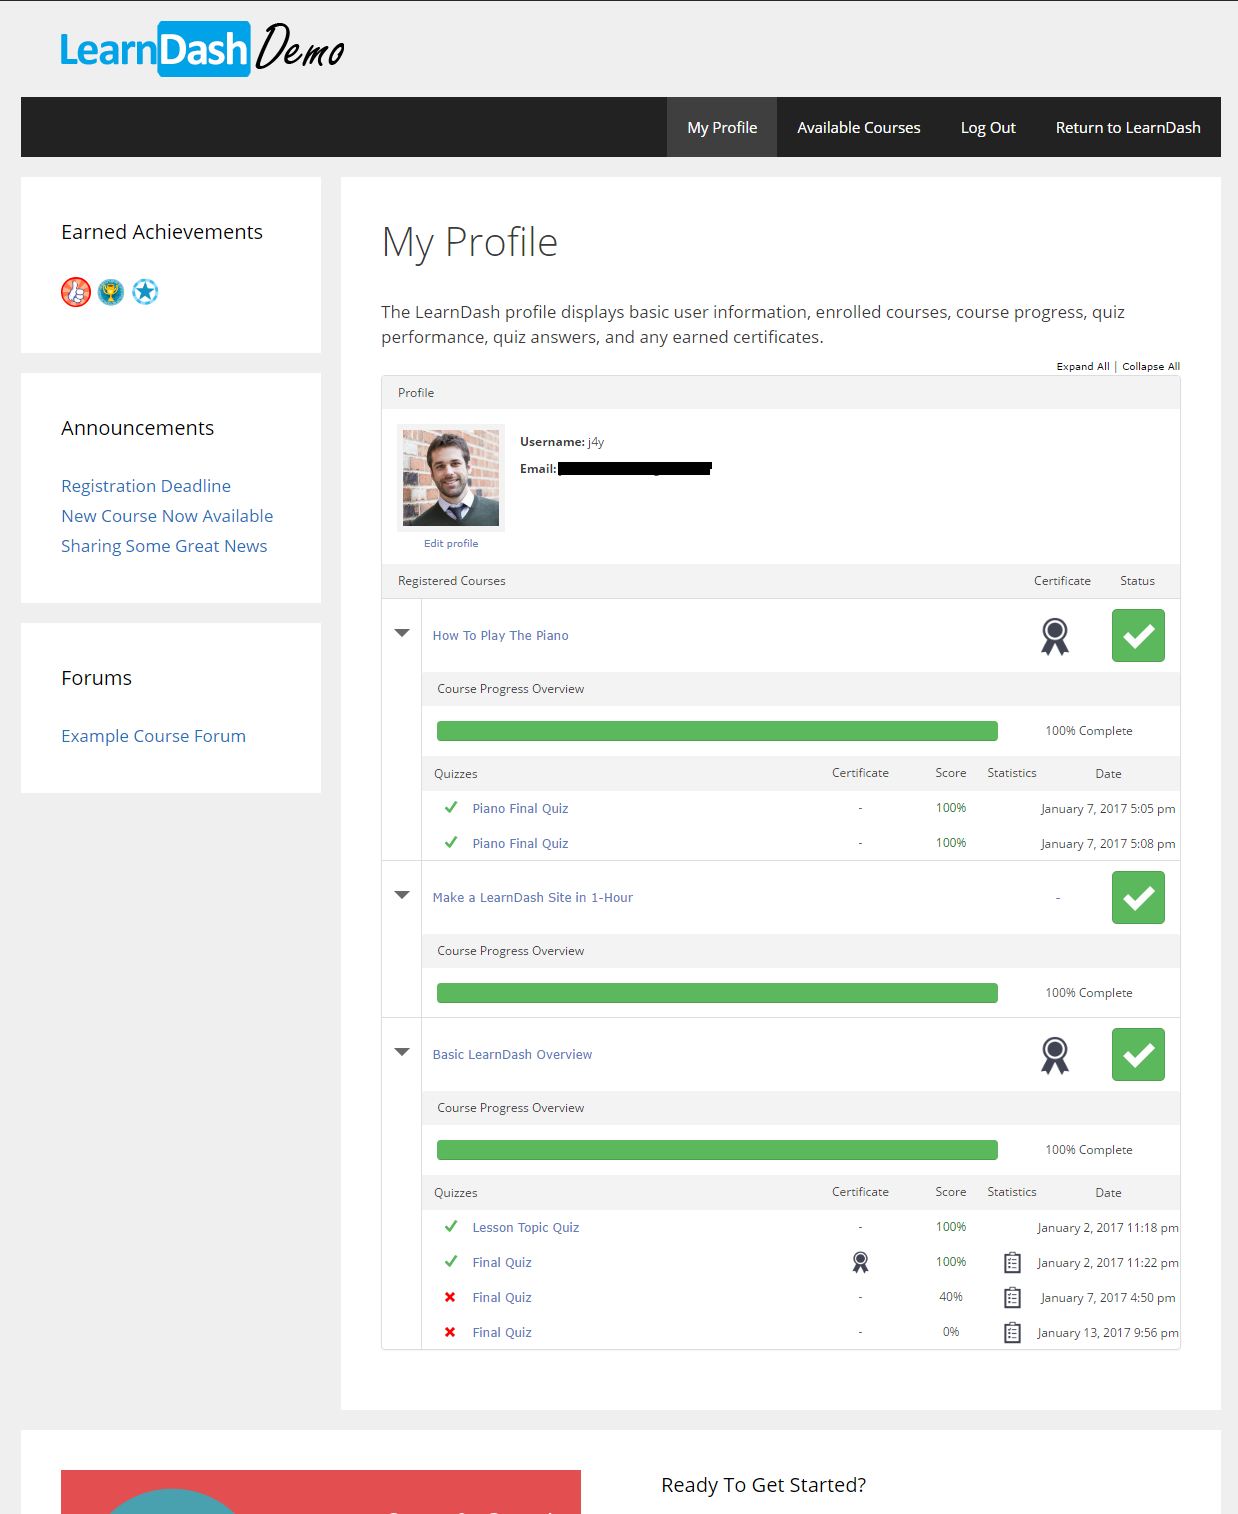This screenshot has height=1514, width=1238.
Task: View statistics for the 0% Final Quiz
Action: click(1012, 1332)
